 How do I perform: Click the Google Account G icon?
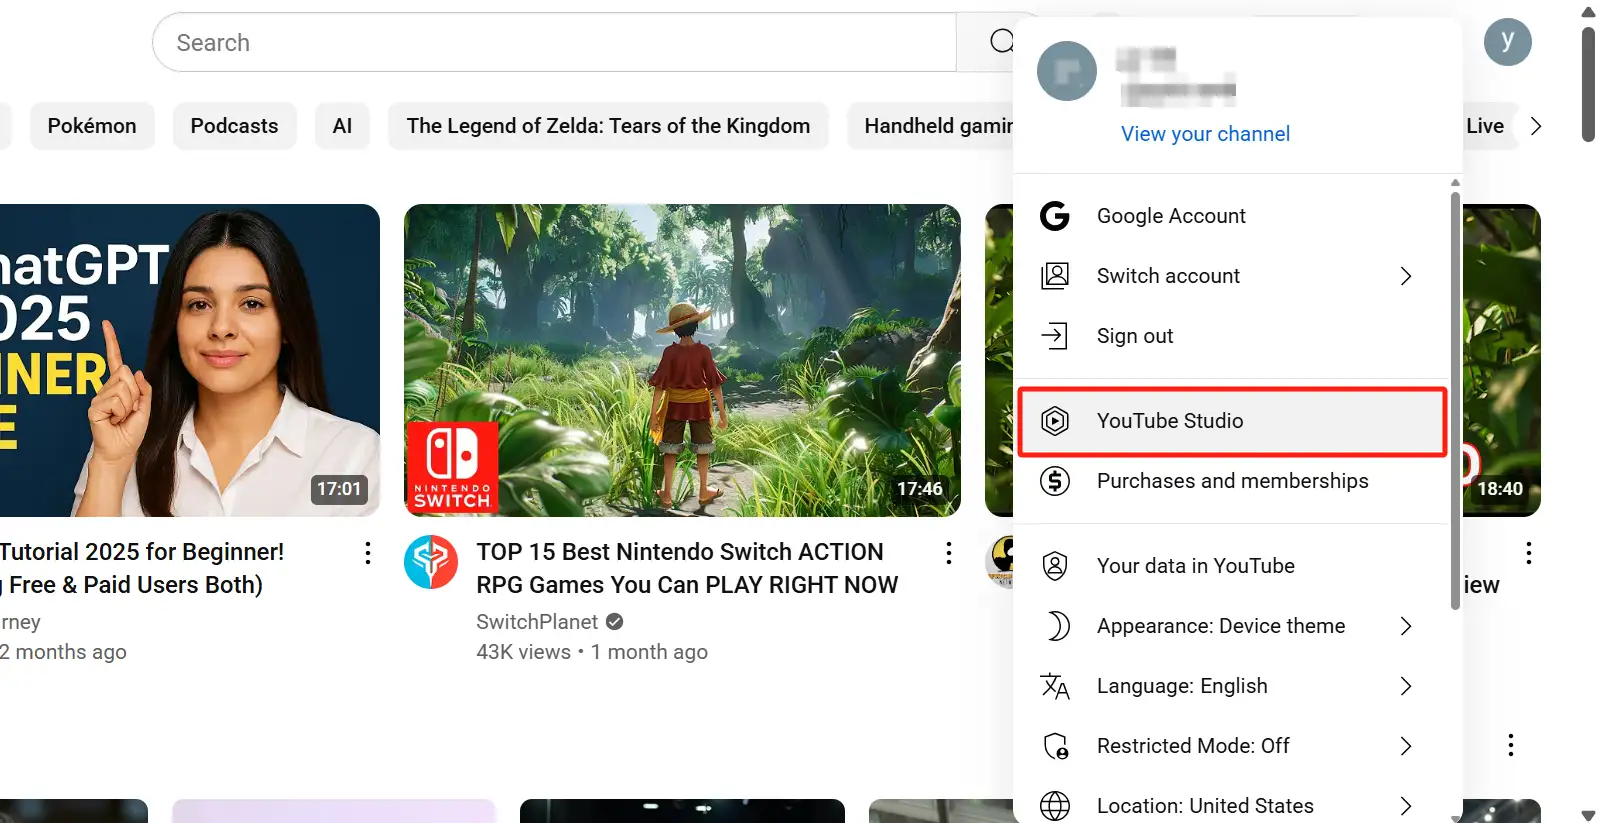click(1055, 216)
